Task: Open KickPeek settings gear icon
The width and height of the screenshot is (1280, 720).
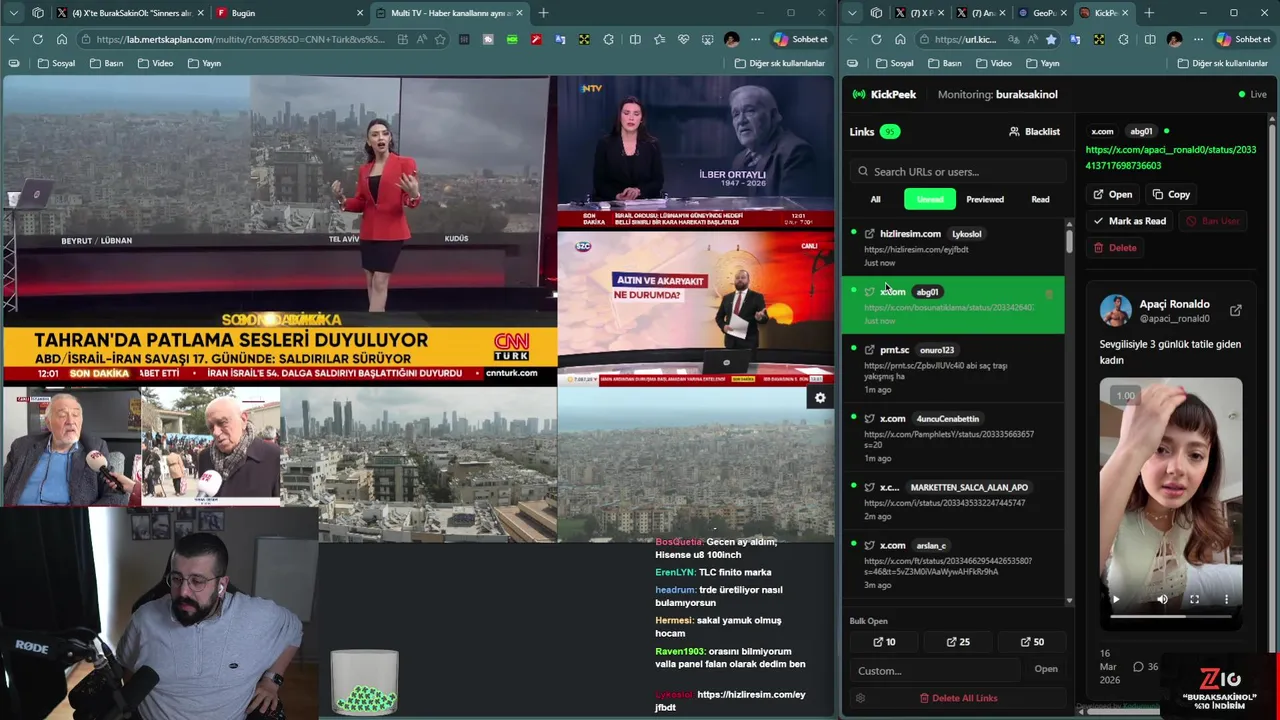Action: pyautogui.click(x=860, y=698)
